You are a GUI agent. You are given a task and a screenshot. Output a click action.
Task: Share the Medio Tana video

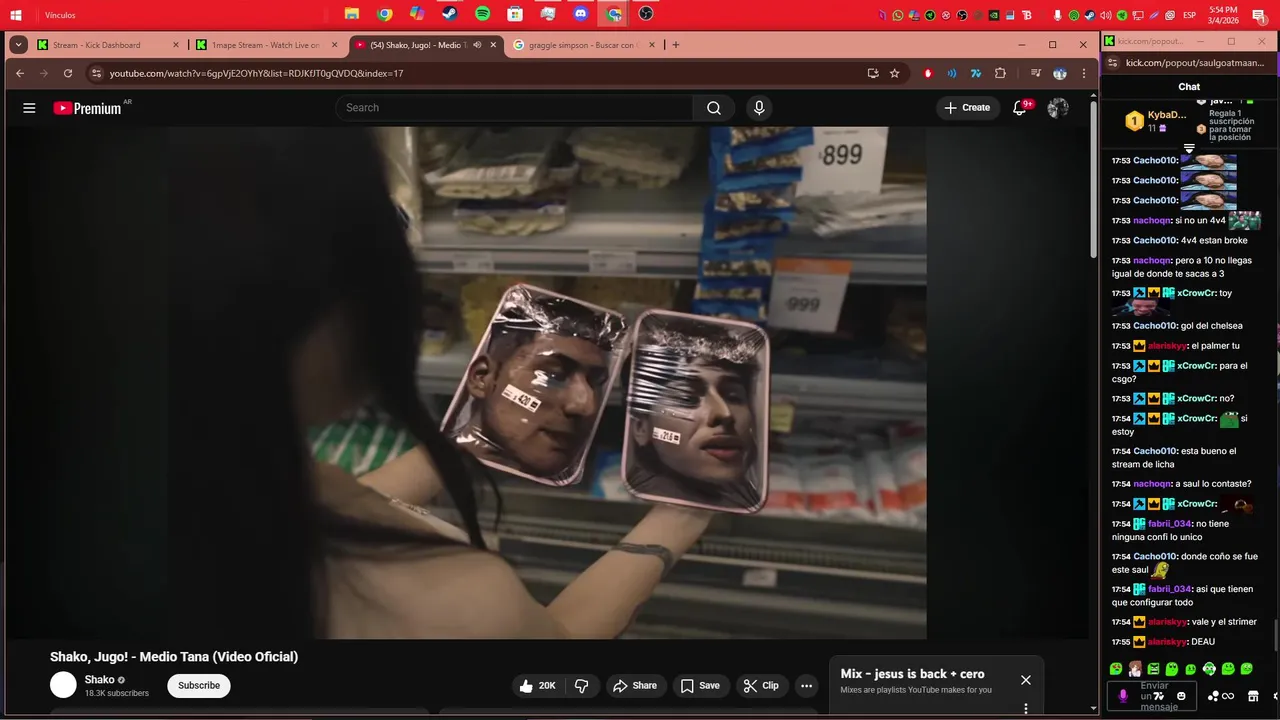coord(635,686)
